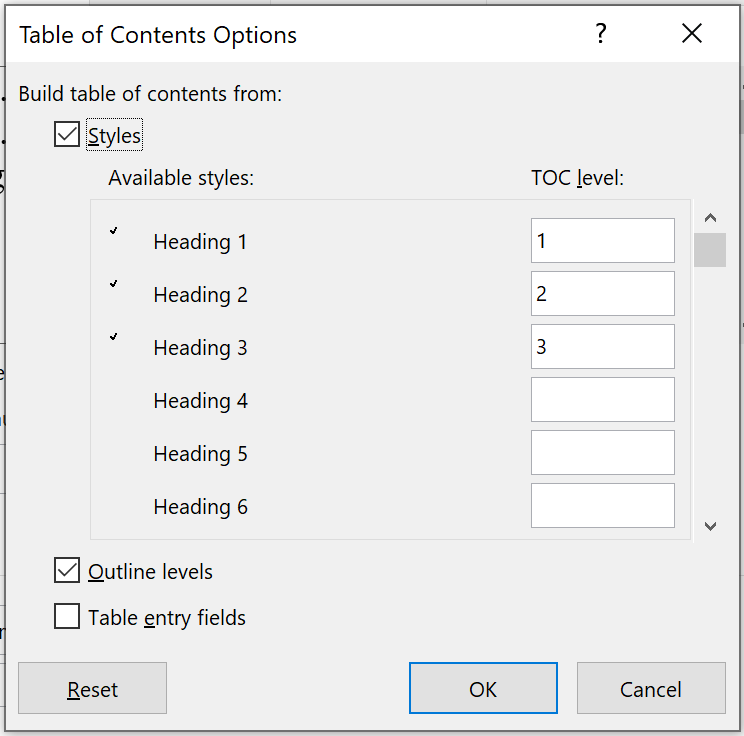Confirm with the OK button
Viewport: 744px width, 736px height.
click(x=483, y=688)
